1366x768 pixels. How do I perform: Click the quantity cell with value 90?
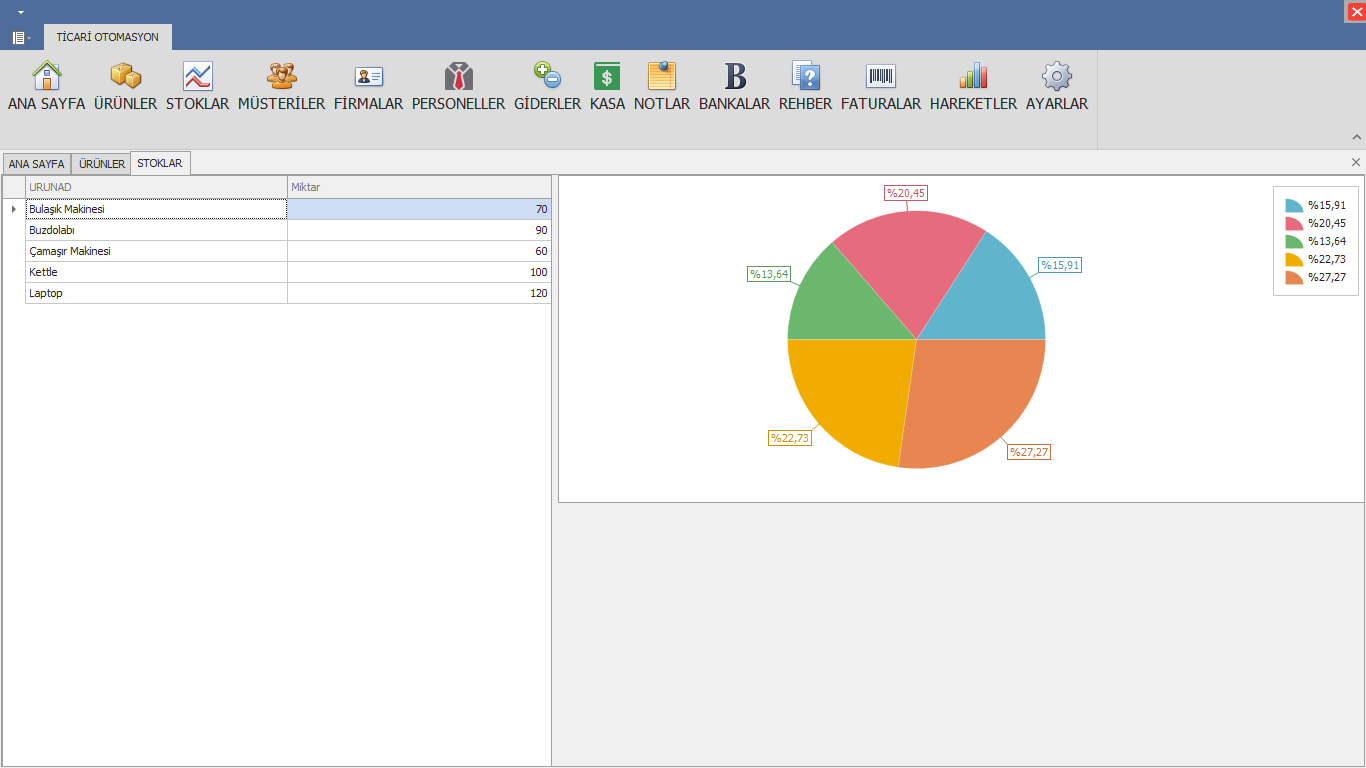(419, 230)
